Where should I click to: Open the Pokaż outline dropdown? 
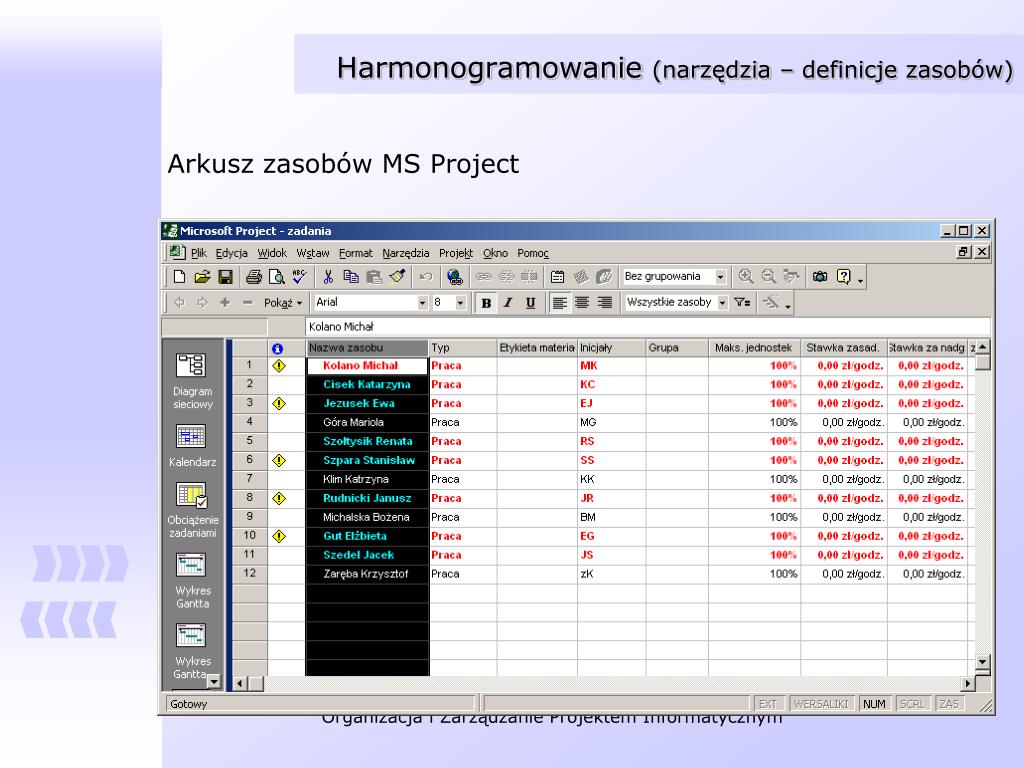(x=283, y=303)
